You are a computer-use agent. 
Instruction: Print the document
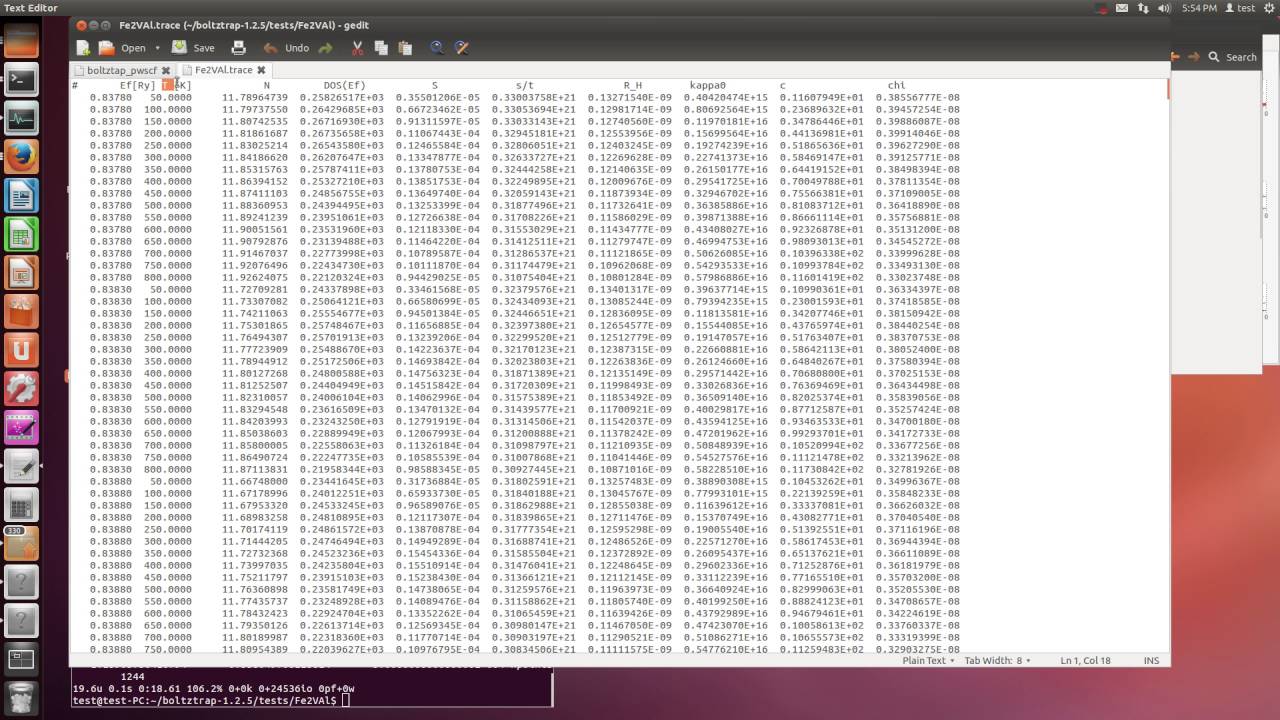pyautogui.click(x=238, y=47)
